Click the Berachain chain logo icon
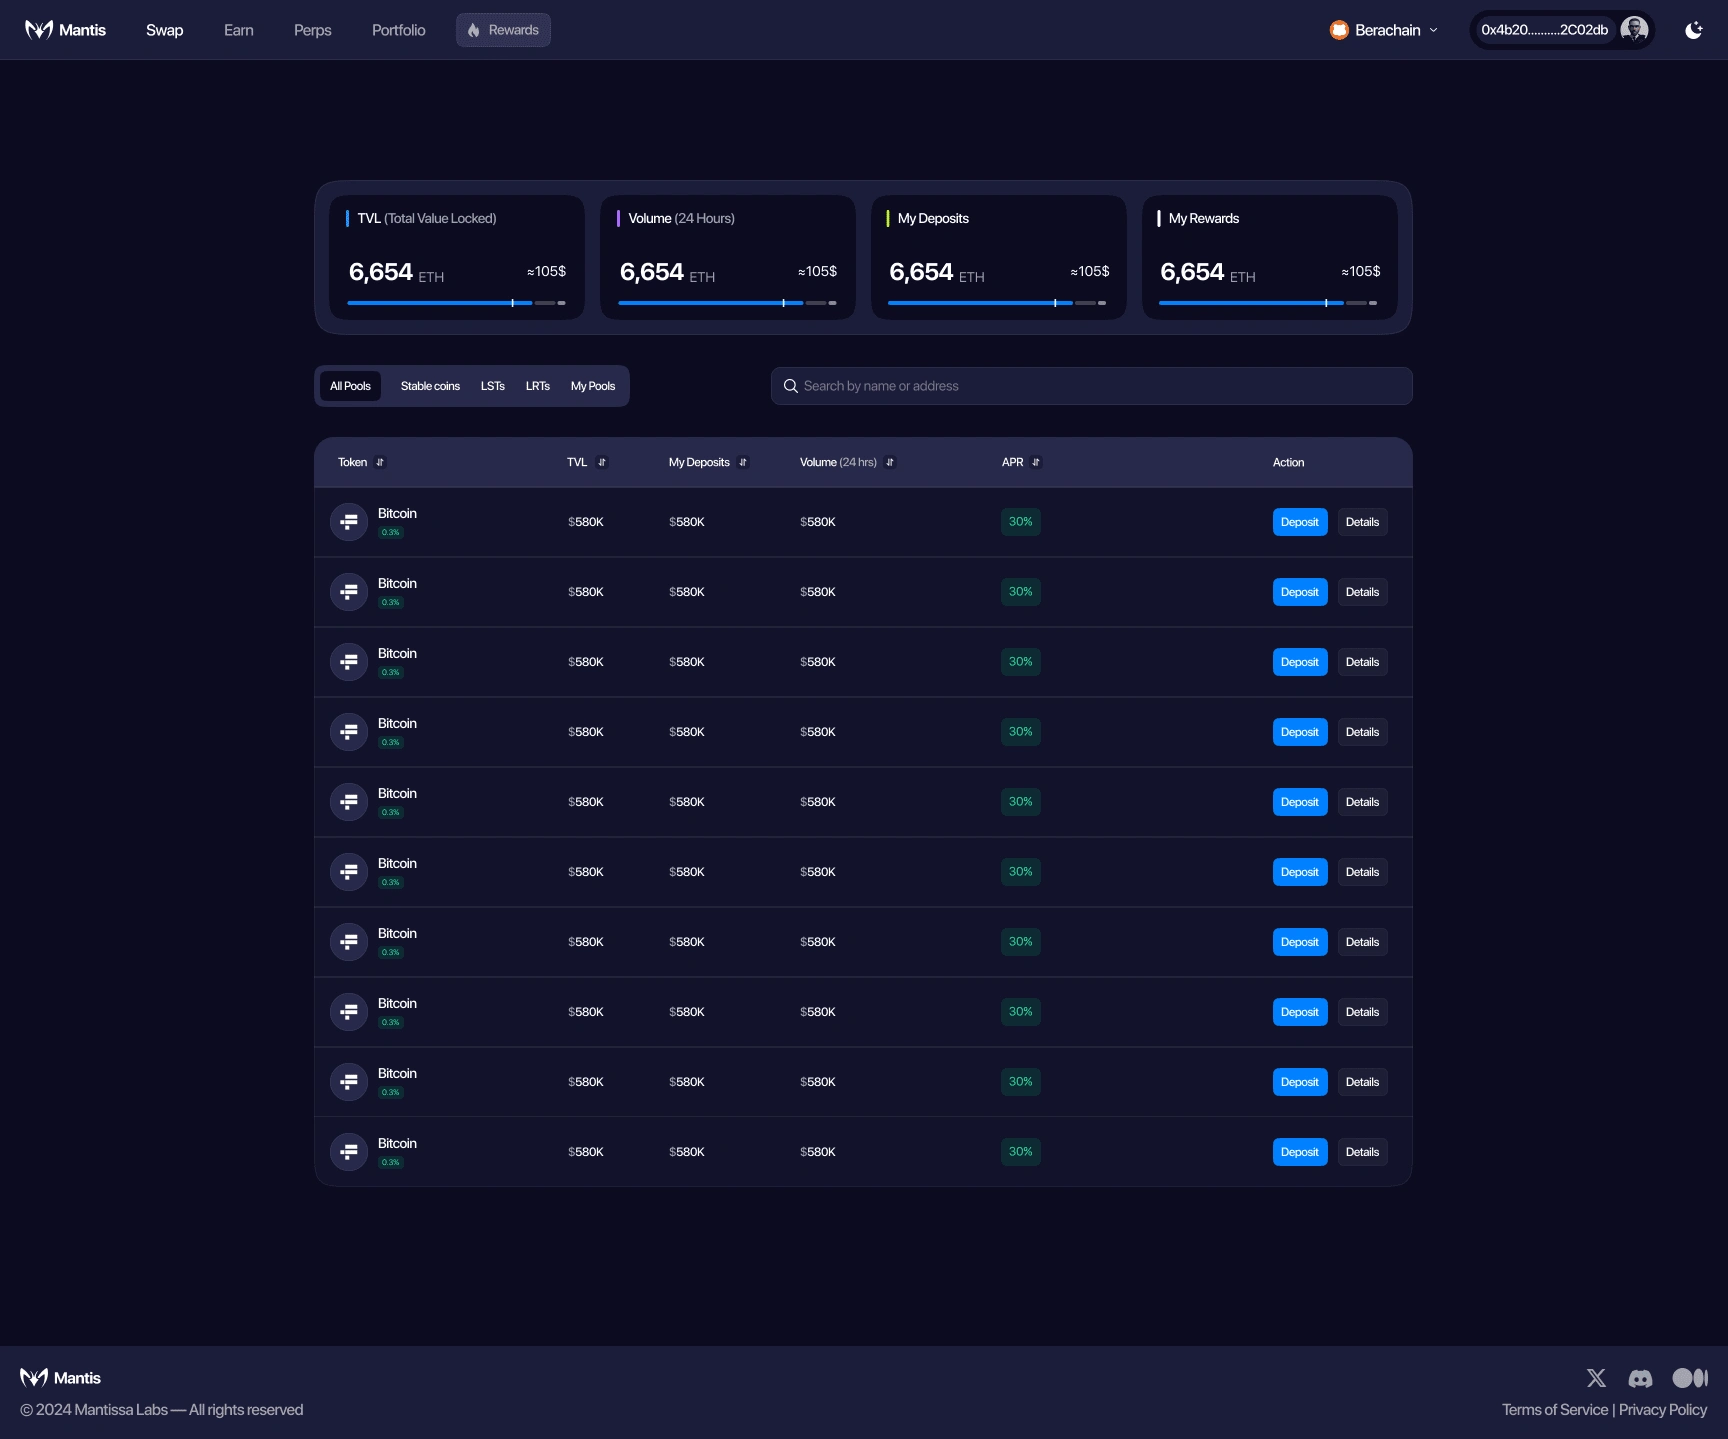 pos(1339,30)
